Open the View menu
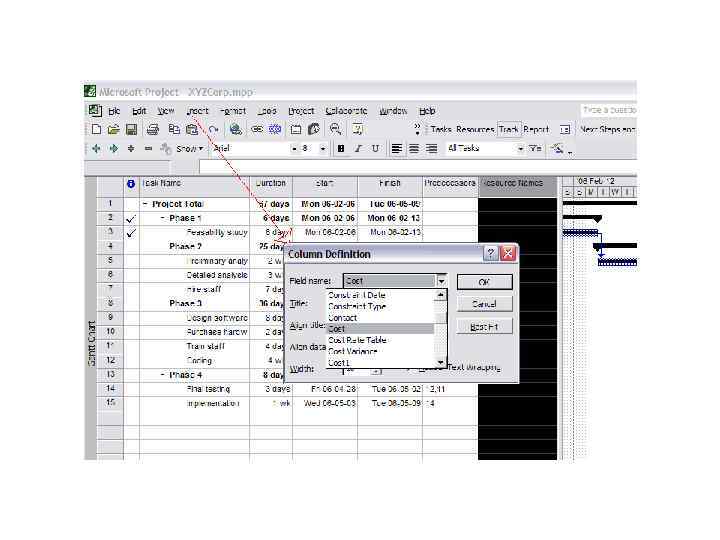This screenshot has width=720, height=540. point(166,111)
